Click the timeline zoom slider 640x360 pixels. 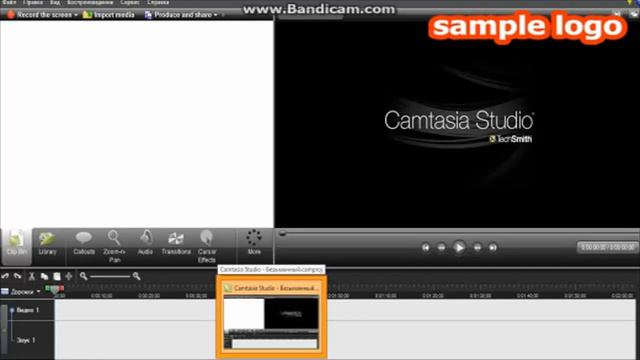(x=110, y=276)
